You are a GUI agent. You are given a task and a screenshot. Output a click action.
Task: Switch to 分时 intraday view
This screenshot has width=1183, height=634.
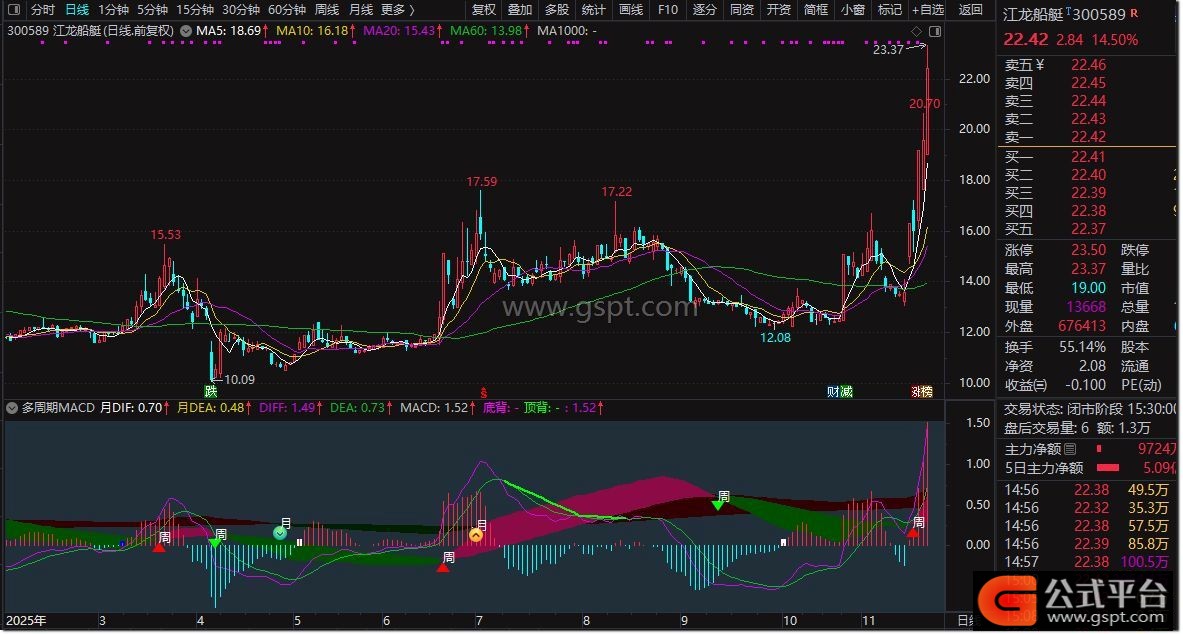pos(42,10)
